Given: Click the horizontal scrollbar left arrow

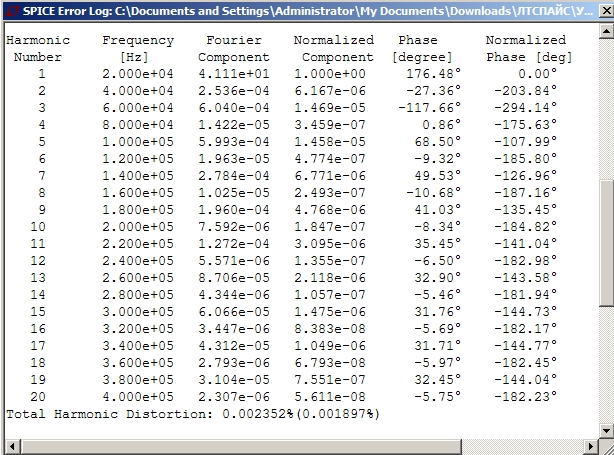Looking at the screenshot, I should [12, 446].
